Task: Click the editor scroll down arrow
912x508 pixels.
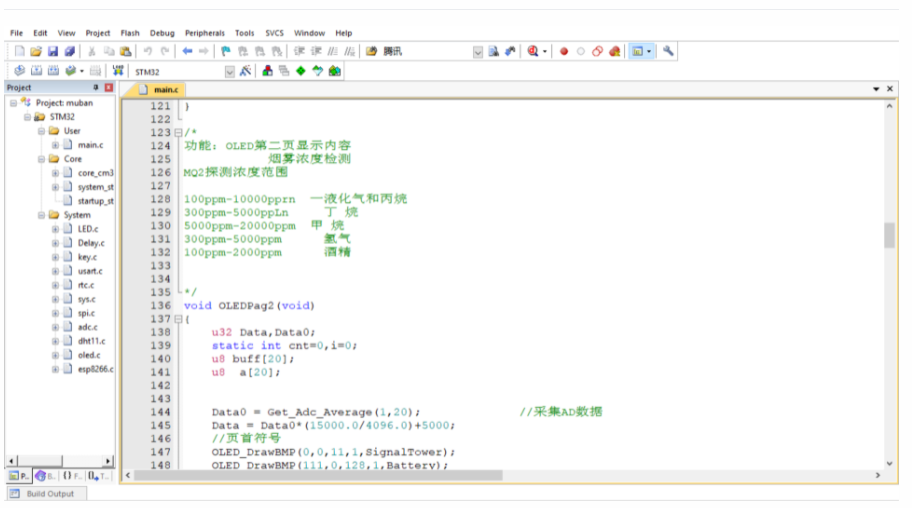Action: click(889, 464)
